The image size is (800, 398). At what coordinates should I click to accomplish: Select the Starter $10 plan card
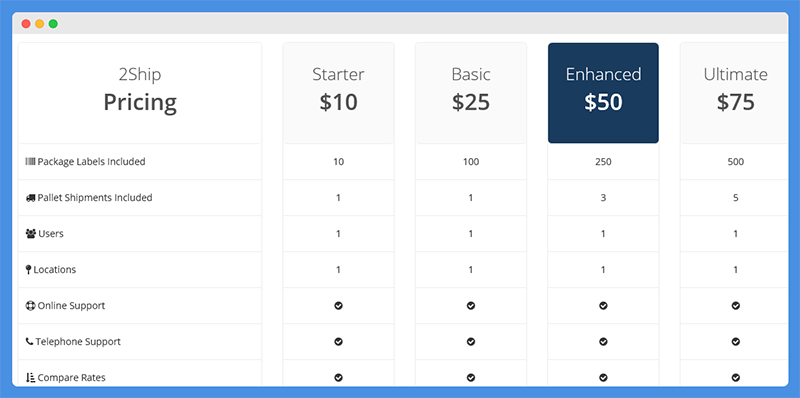[x=338, y=93]
